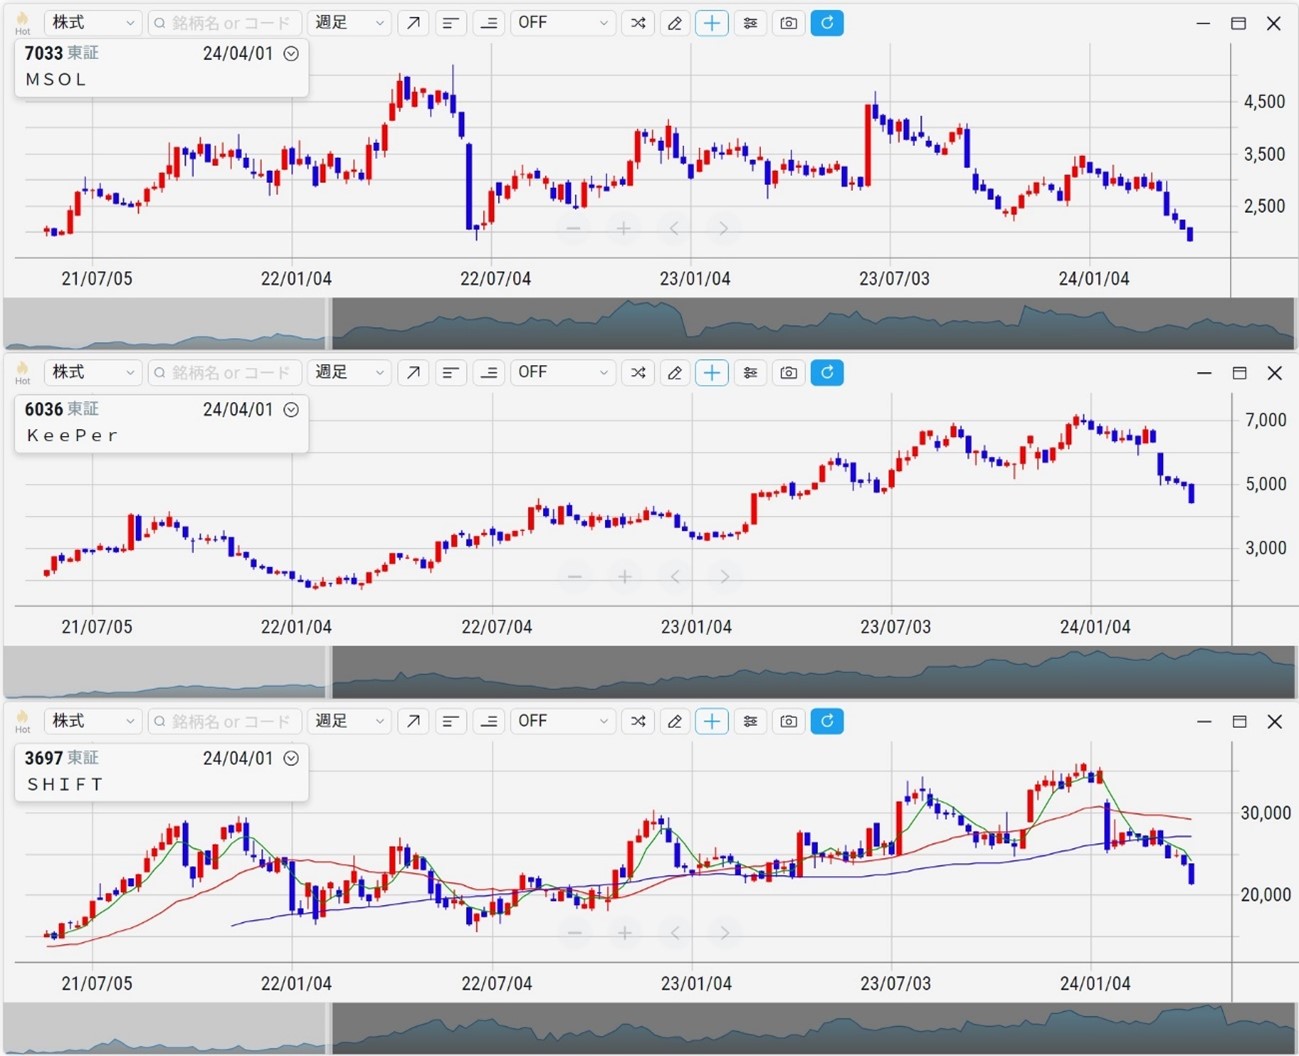
Task: Disable the crosshair cursor in SHIFT chart toolbar
Action: (x=712, y=721)
